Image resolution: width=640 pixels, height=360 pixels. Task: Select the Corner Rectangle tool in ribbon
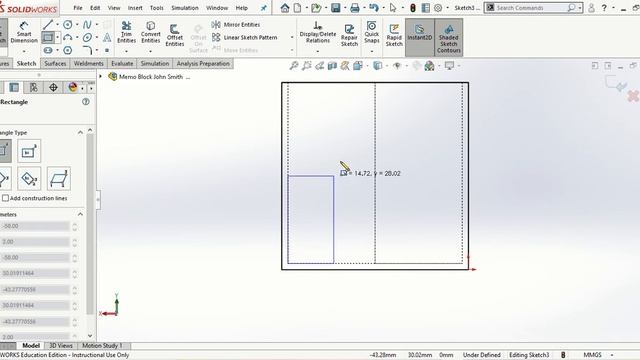tap(48, 38)
